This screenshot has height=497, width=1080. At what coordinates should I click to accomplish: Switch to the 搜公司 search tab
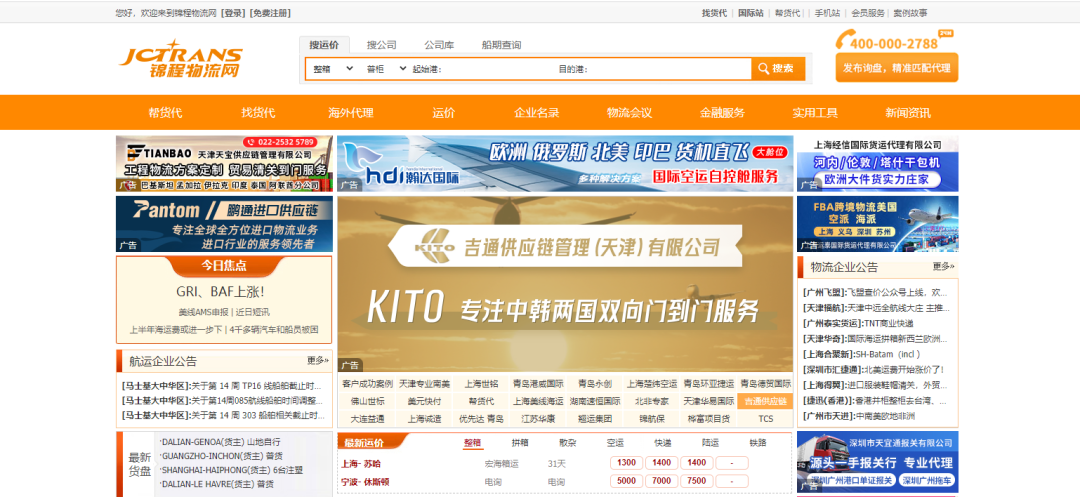coord(382,45)
